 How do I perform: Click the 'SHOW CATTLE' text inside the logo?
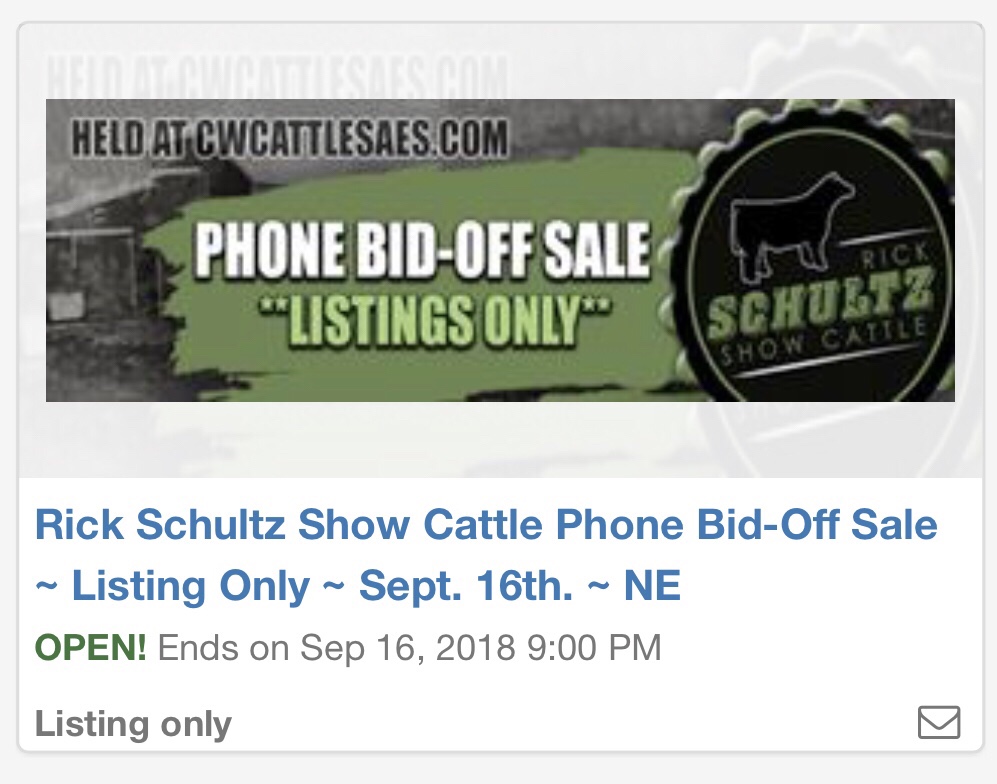pos(823,341)
